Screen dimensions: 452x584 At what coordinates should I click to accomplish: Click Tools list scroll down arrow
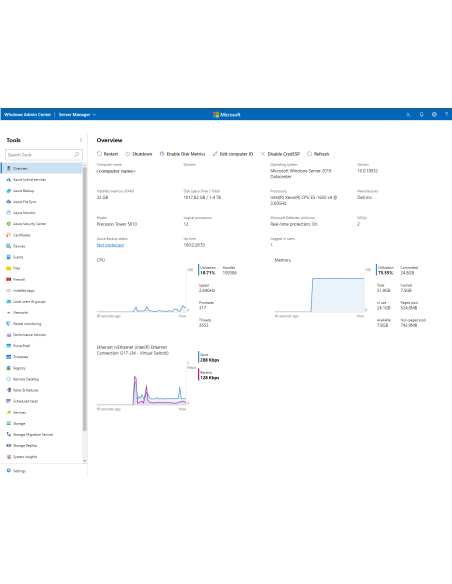[x=85, y=461]
